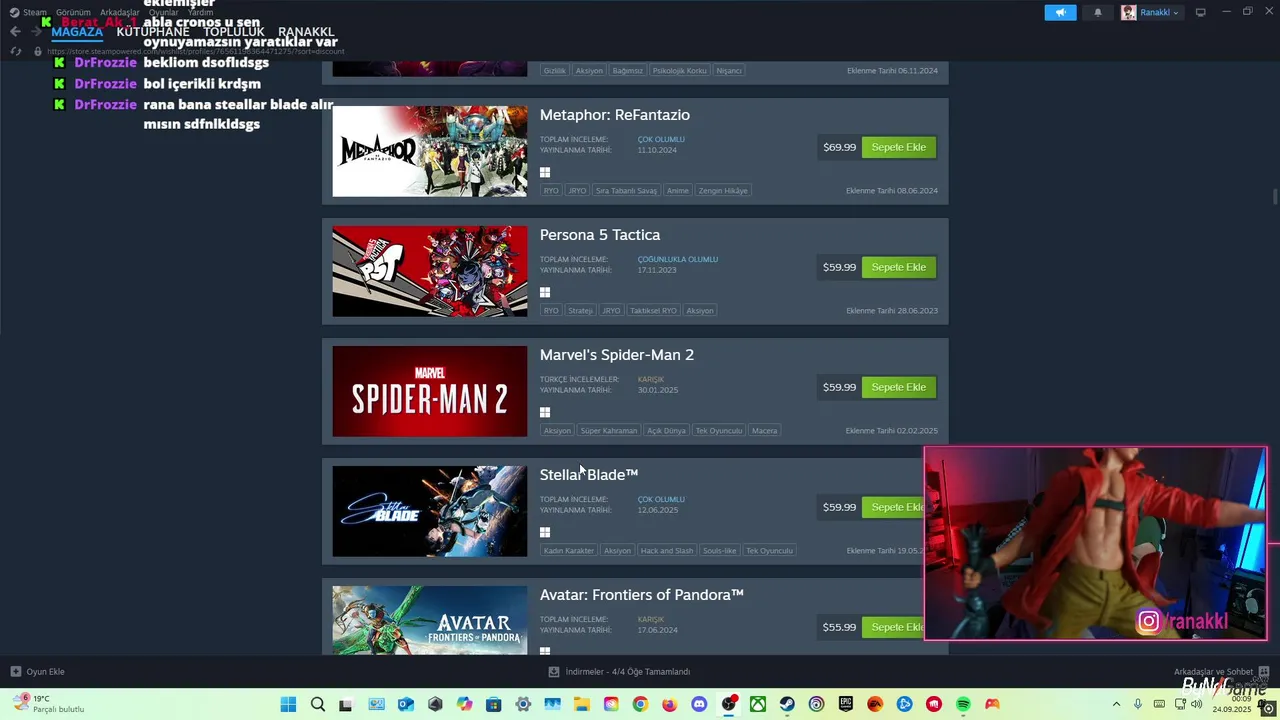Select the Süper Kahraman tag
Screen dimensions: 1280x720
[x=609, y=431]
